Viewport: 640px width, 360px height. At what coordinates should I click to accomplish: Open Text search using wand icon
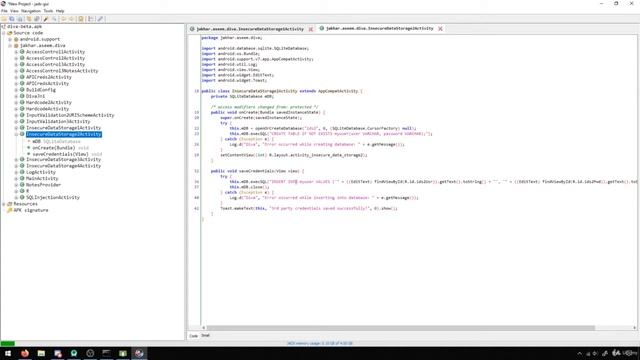click(x=46, y=19)
